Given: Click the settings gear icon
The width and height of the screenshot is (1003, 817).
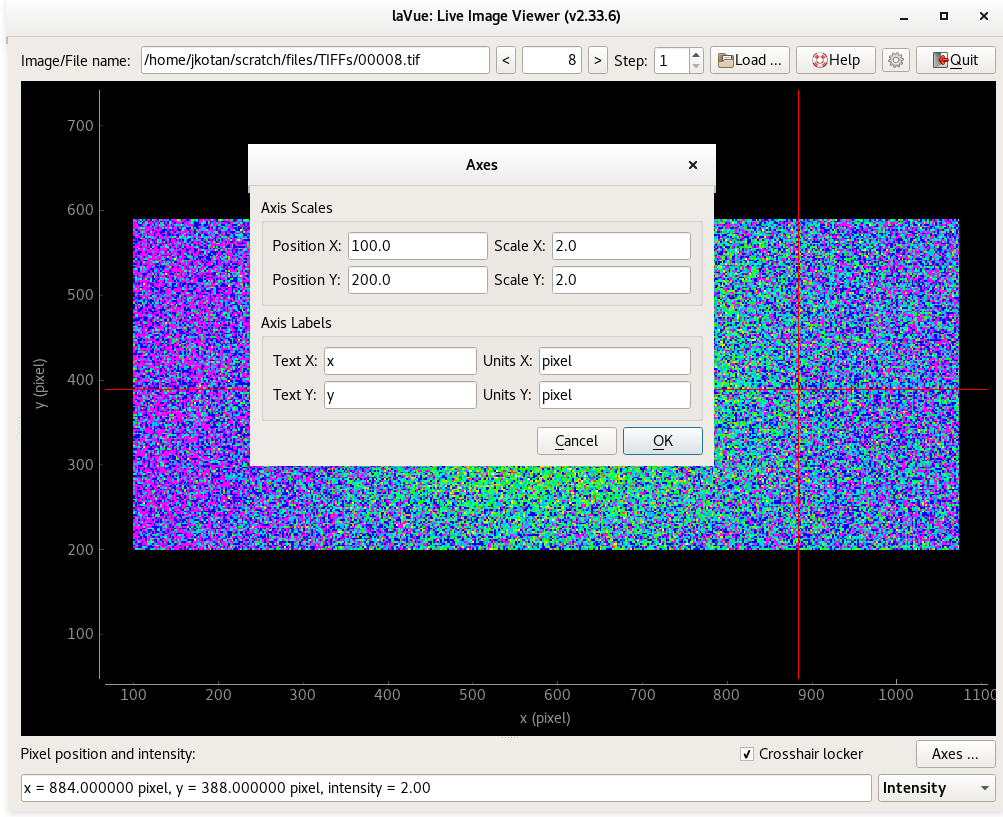Looking at the screenshot, I should [x=896, y=60].
